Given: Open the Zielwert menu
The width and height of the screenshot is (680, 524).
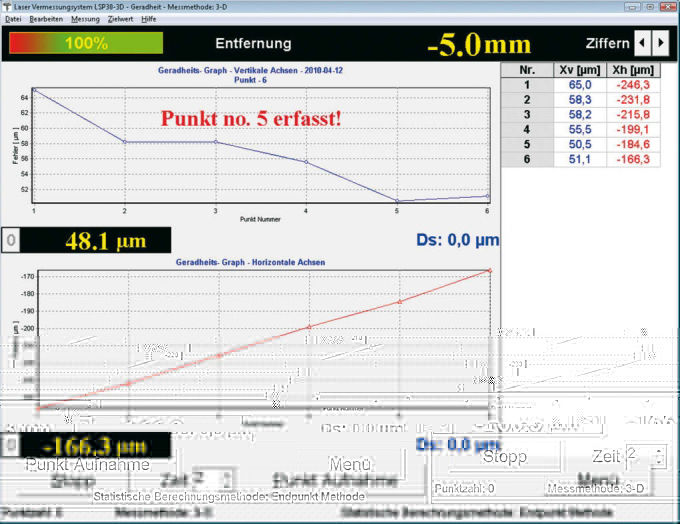Looking at the screenshot, I should pyautogui.click(x=122, y=19).
